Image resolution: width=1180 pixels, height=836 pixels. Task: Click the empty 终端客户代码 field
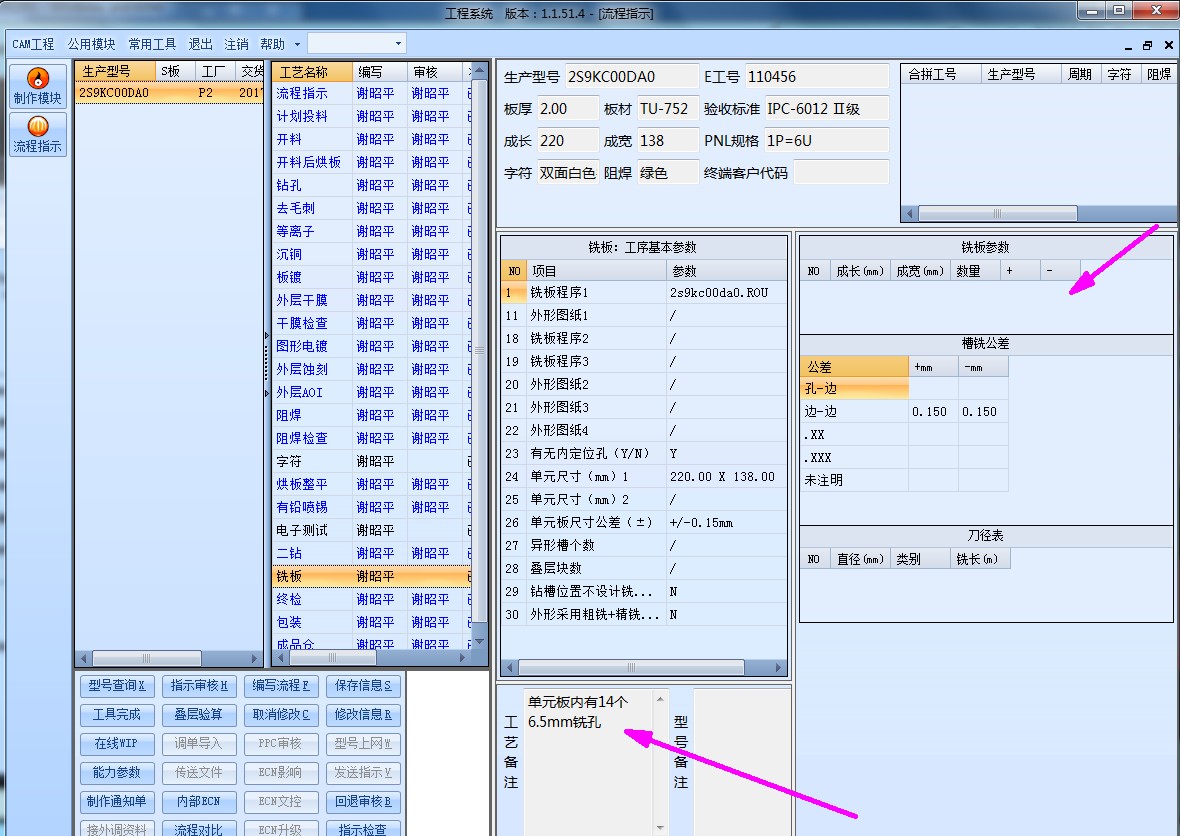coord(841,172)
